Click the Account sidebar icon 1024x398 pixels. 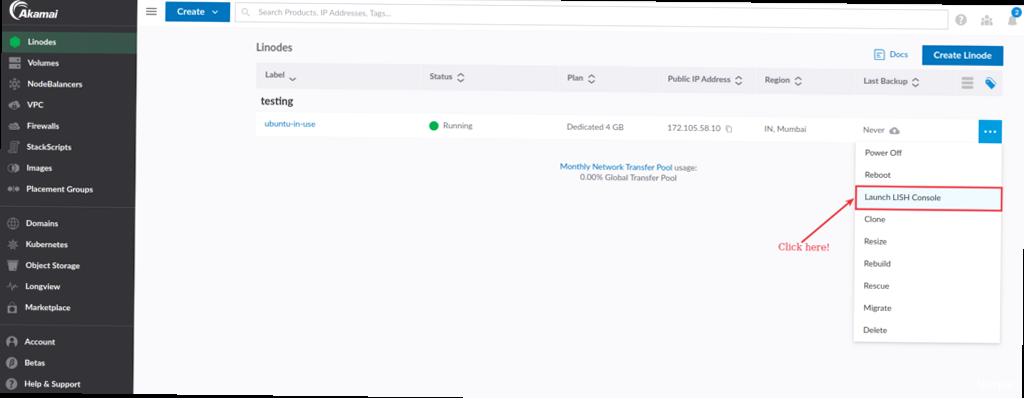[x=12, y=342]
